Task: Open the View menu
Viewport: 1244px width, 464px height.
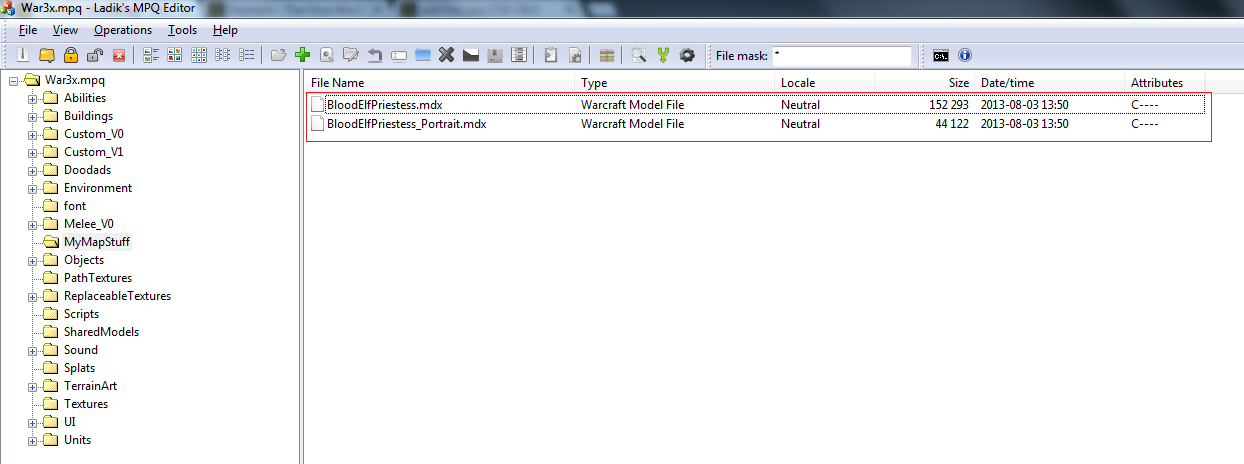Action: (x=65, y=30)
